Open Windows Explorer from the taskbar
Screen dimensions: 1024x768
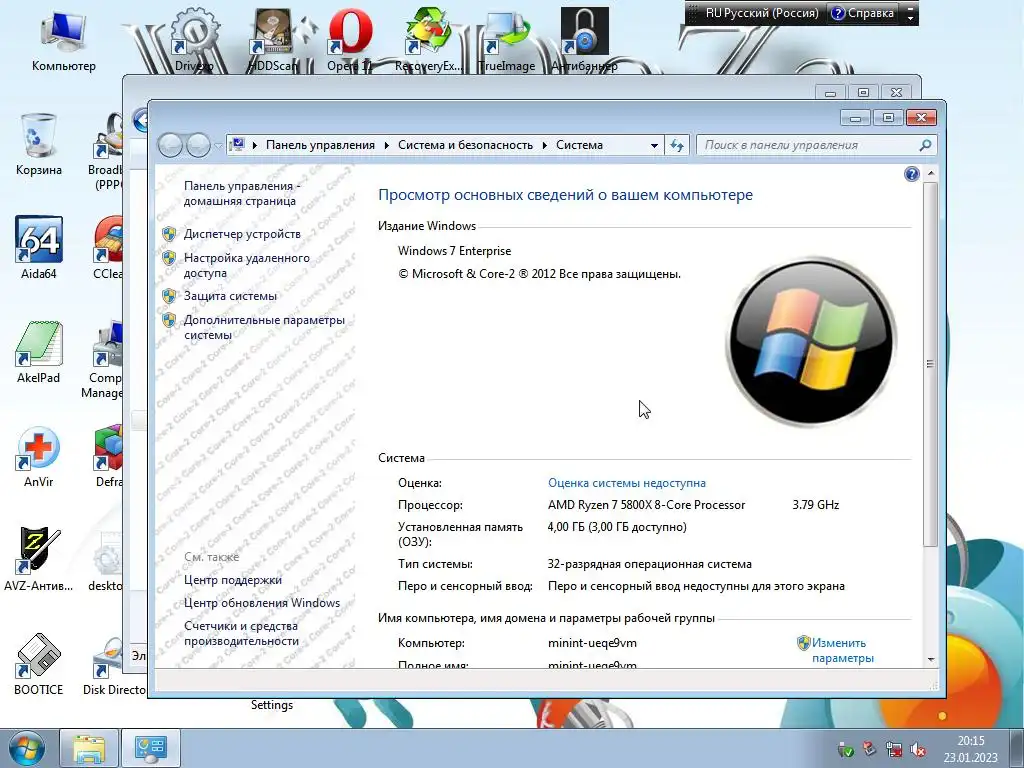click(89, 748)
